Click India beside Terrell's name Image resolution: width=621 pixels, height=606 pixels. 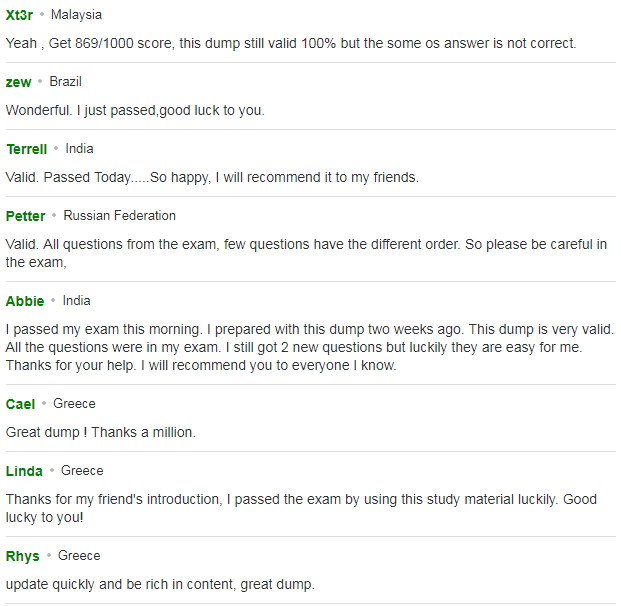click(80, 149)
